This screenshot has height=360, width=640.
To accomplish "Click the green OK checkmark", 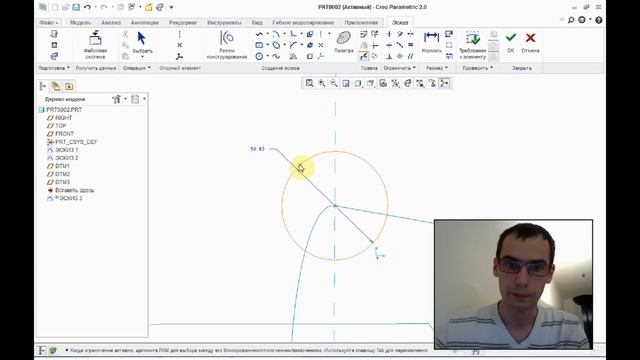I will [511, 38].
